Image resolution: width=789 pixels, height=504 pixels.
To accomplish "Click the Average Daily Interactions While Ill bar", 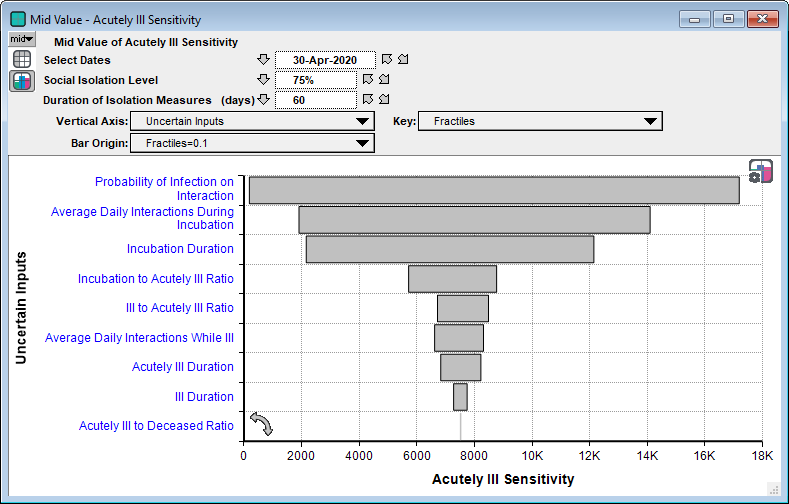I will tap(459, 338).
